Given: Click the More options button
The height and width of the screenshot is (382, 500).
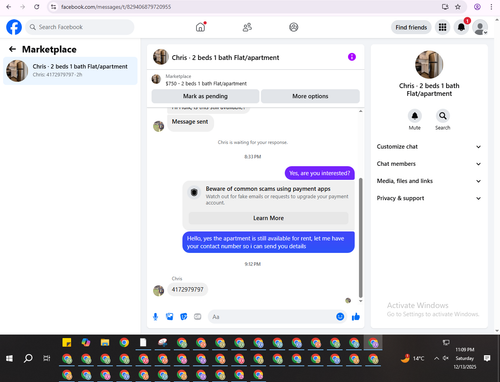Looking at the screenshot, I should point(310,96).
